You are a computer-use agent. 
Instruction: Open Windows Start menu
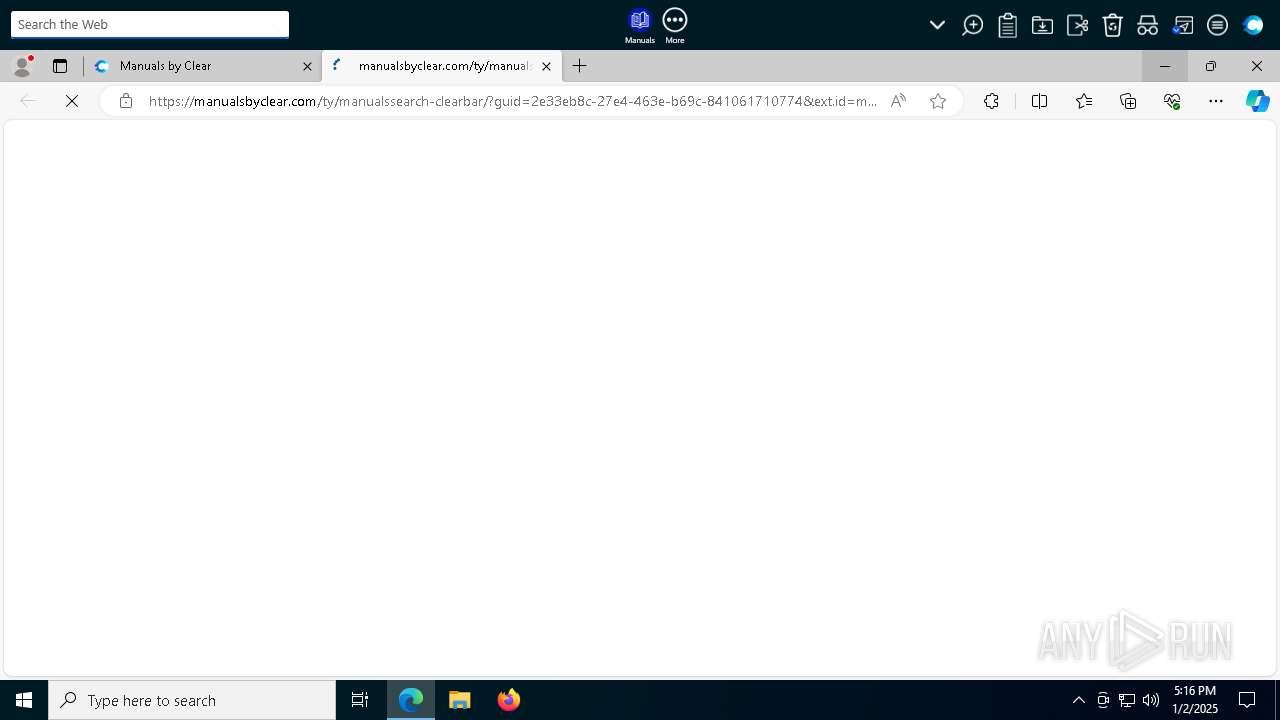[x=24, y=700]
